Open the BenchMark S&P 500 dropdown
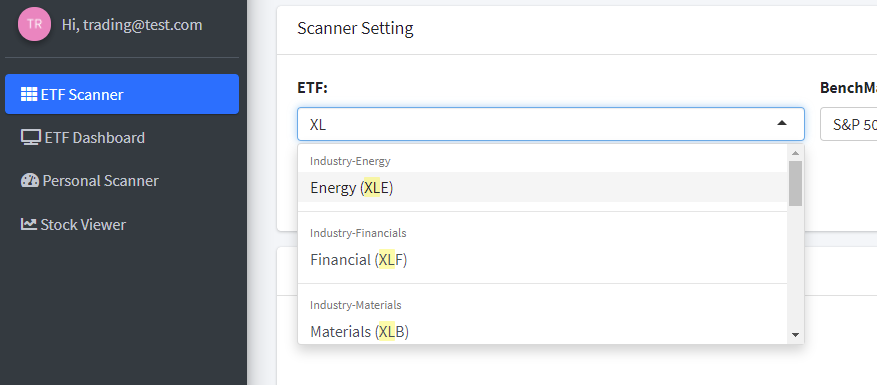The width and height of the screenshot is (877, 385). pos(848,124)
